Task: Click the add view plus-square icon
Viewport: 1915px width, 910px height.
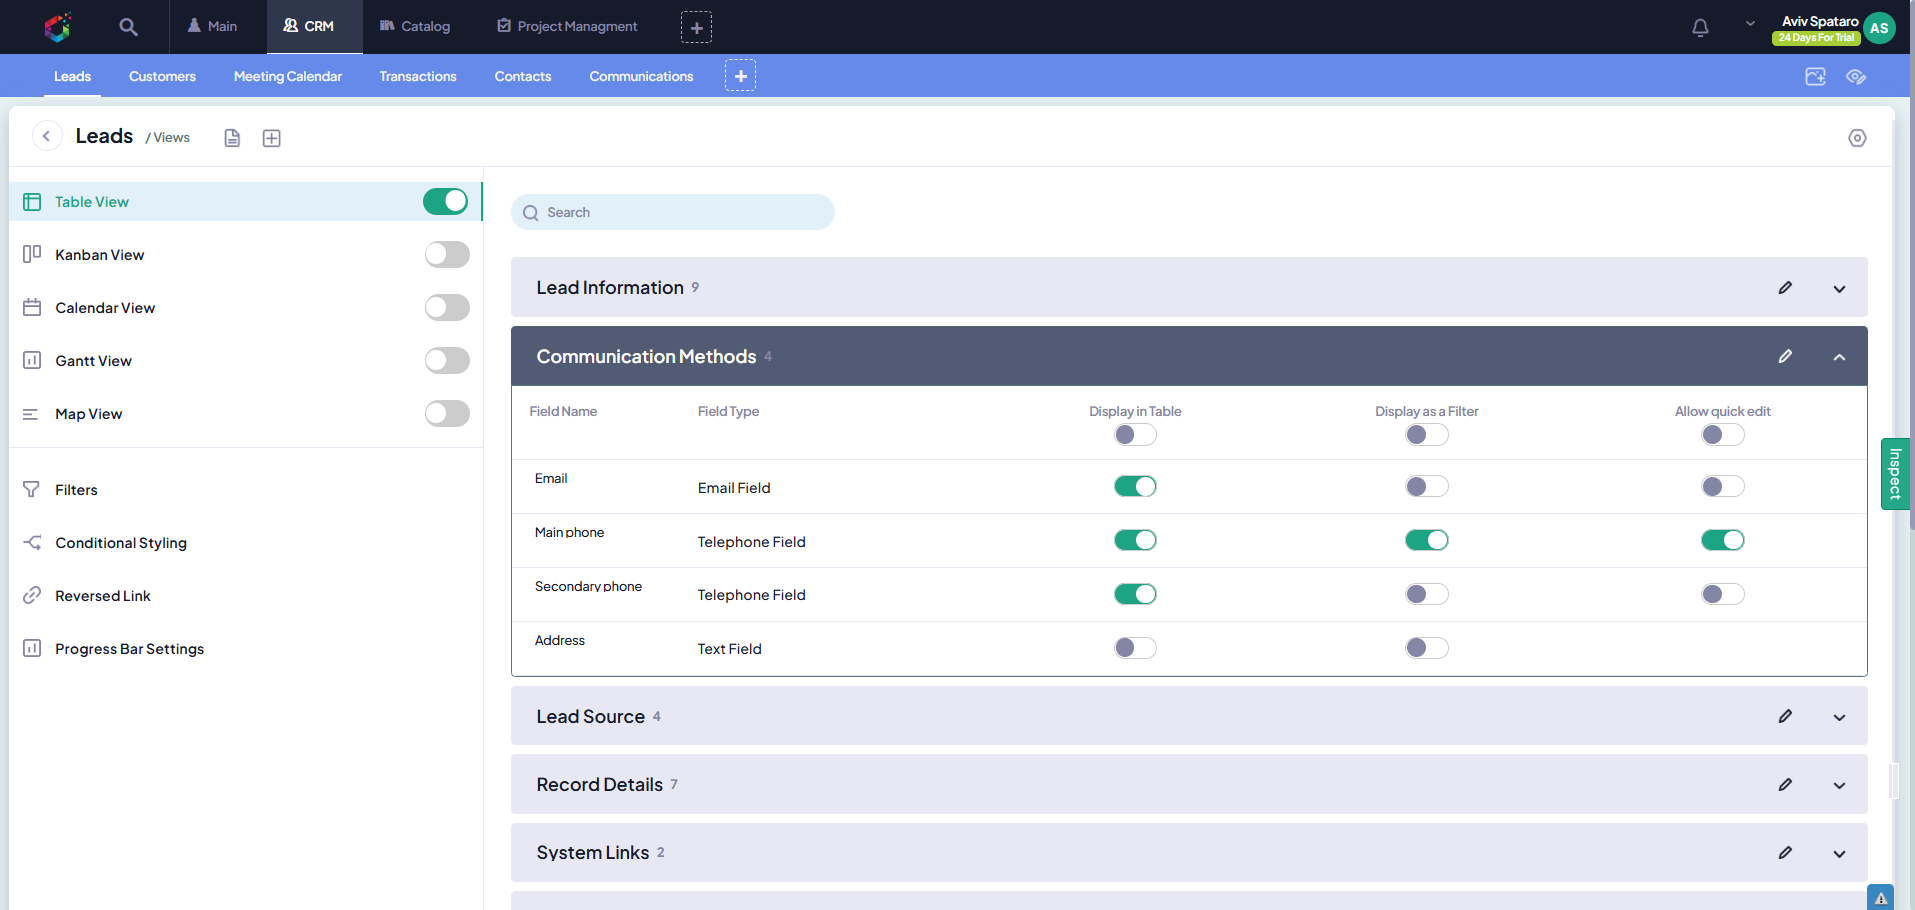Action: coord(271,138)
